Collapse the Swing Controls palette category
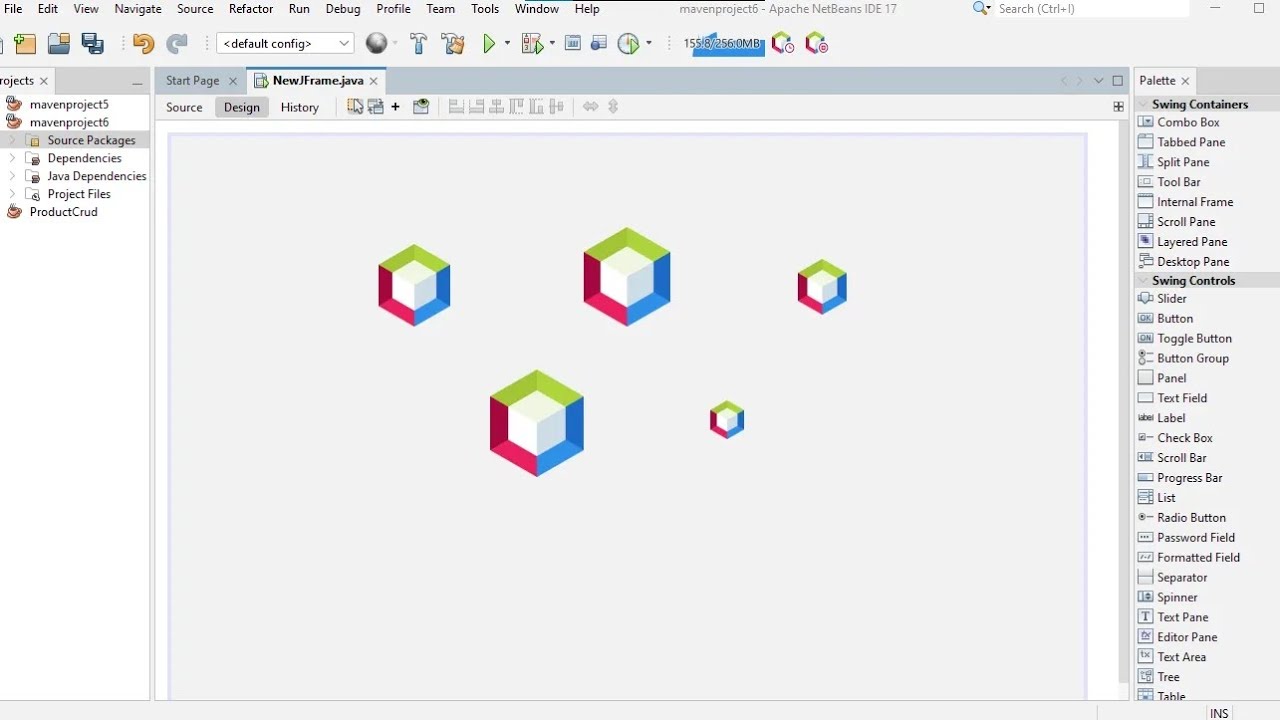 [x=1143, y=281]
